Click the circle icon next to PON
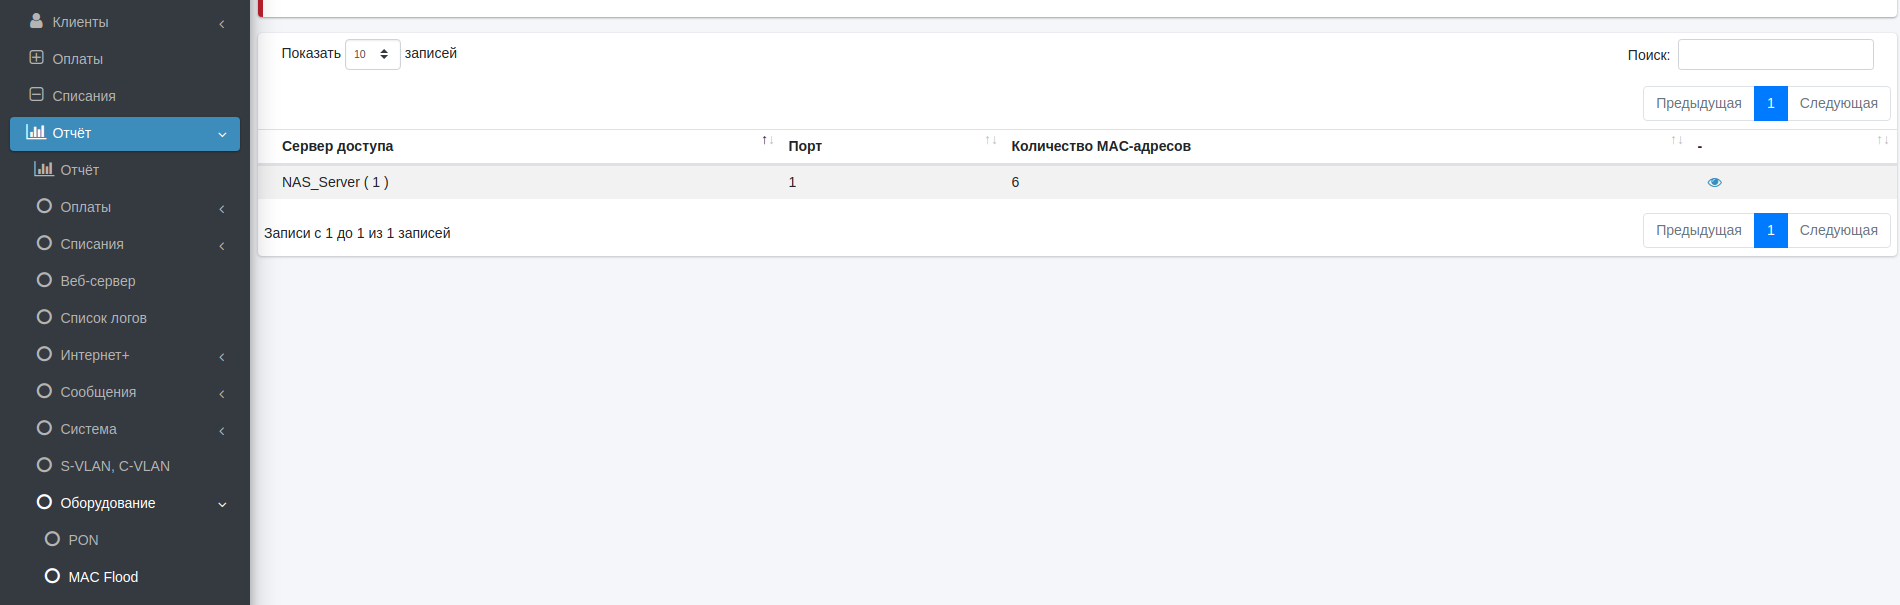The height and width of the screenshot is (605, 1900). tap(52, 539)
